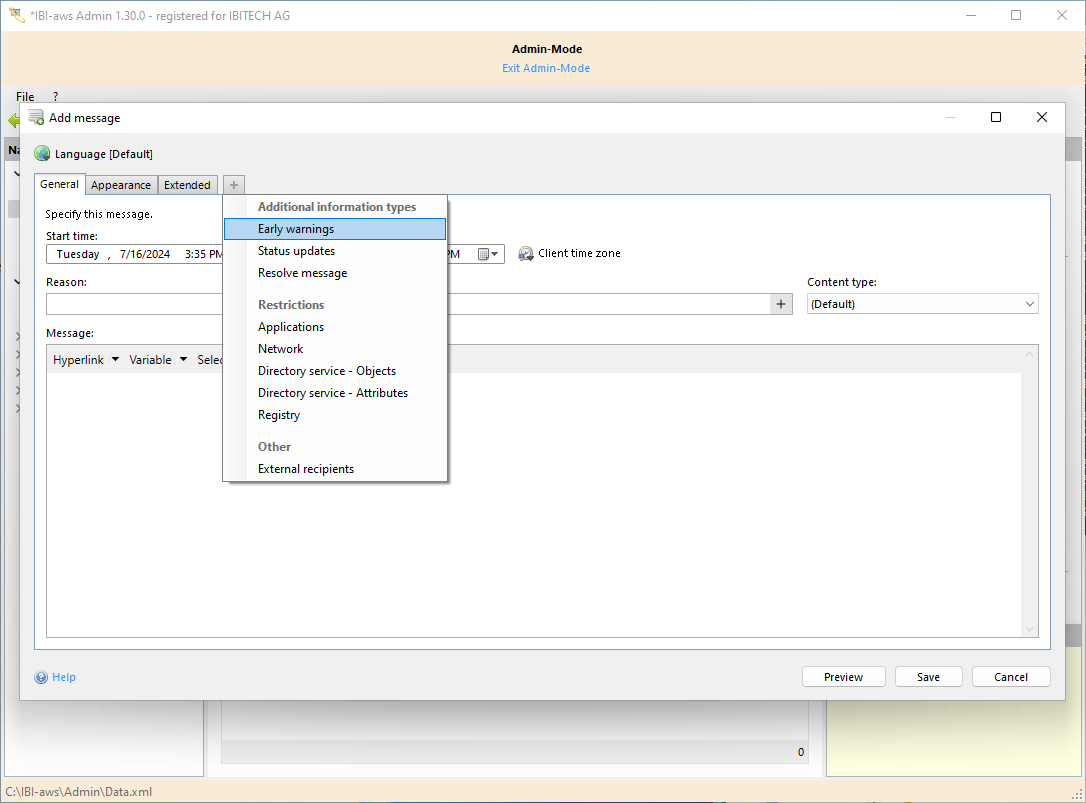1086x803 pixels.
Task: Choose Status updates menu entry
Action: click(x=296, y=251)
